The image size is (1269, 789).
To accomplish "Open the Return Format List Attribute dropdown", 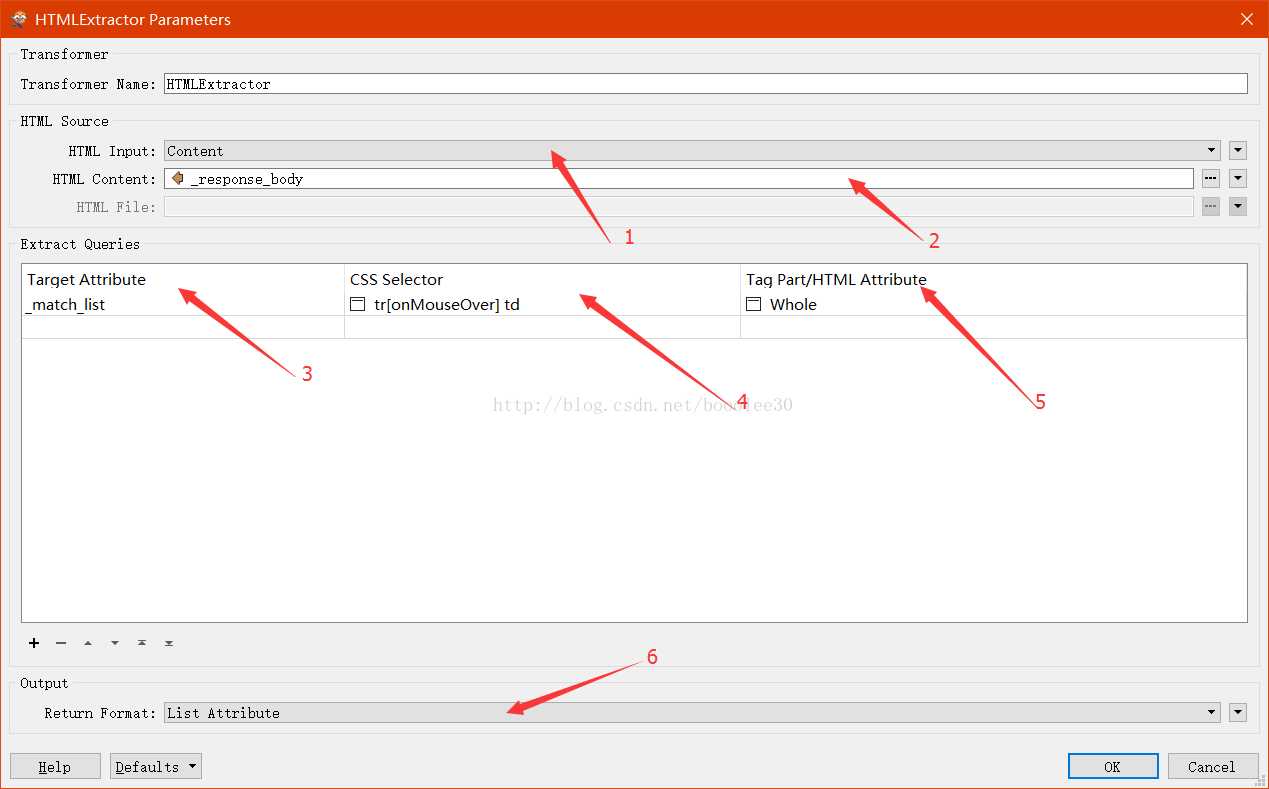I will (692, 712).
